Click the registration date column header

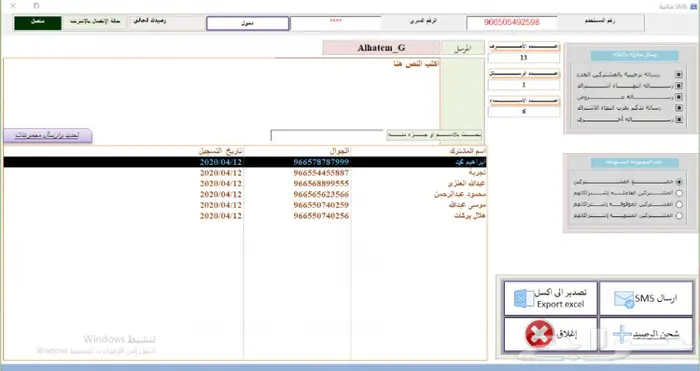[220, 151]
